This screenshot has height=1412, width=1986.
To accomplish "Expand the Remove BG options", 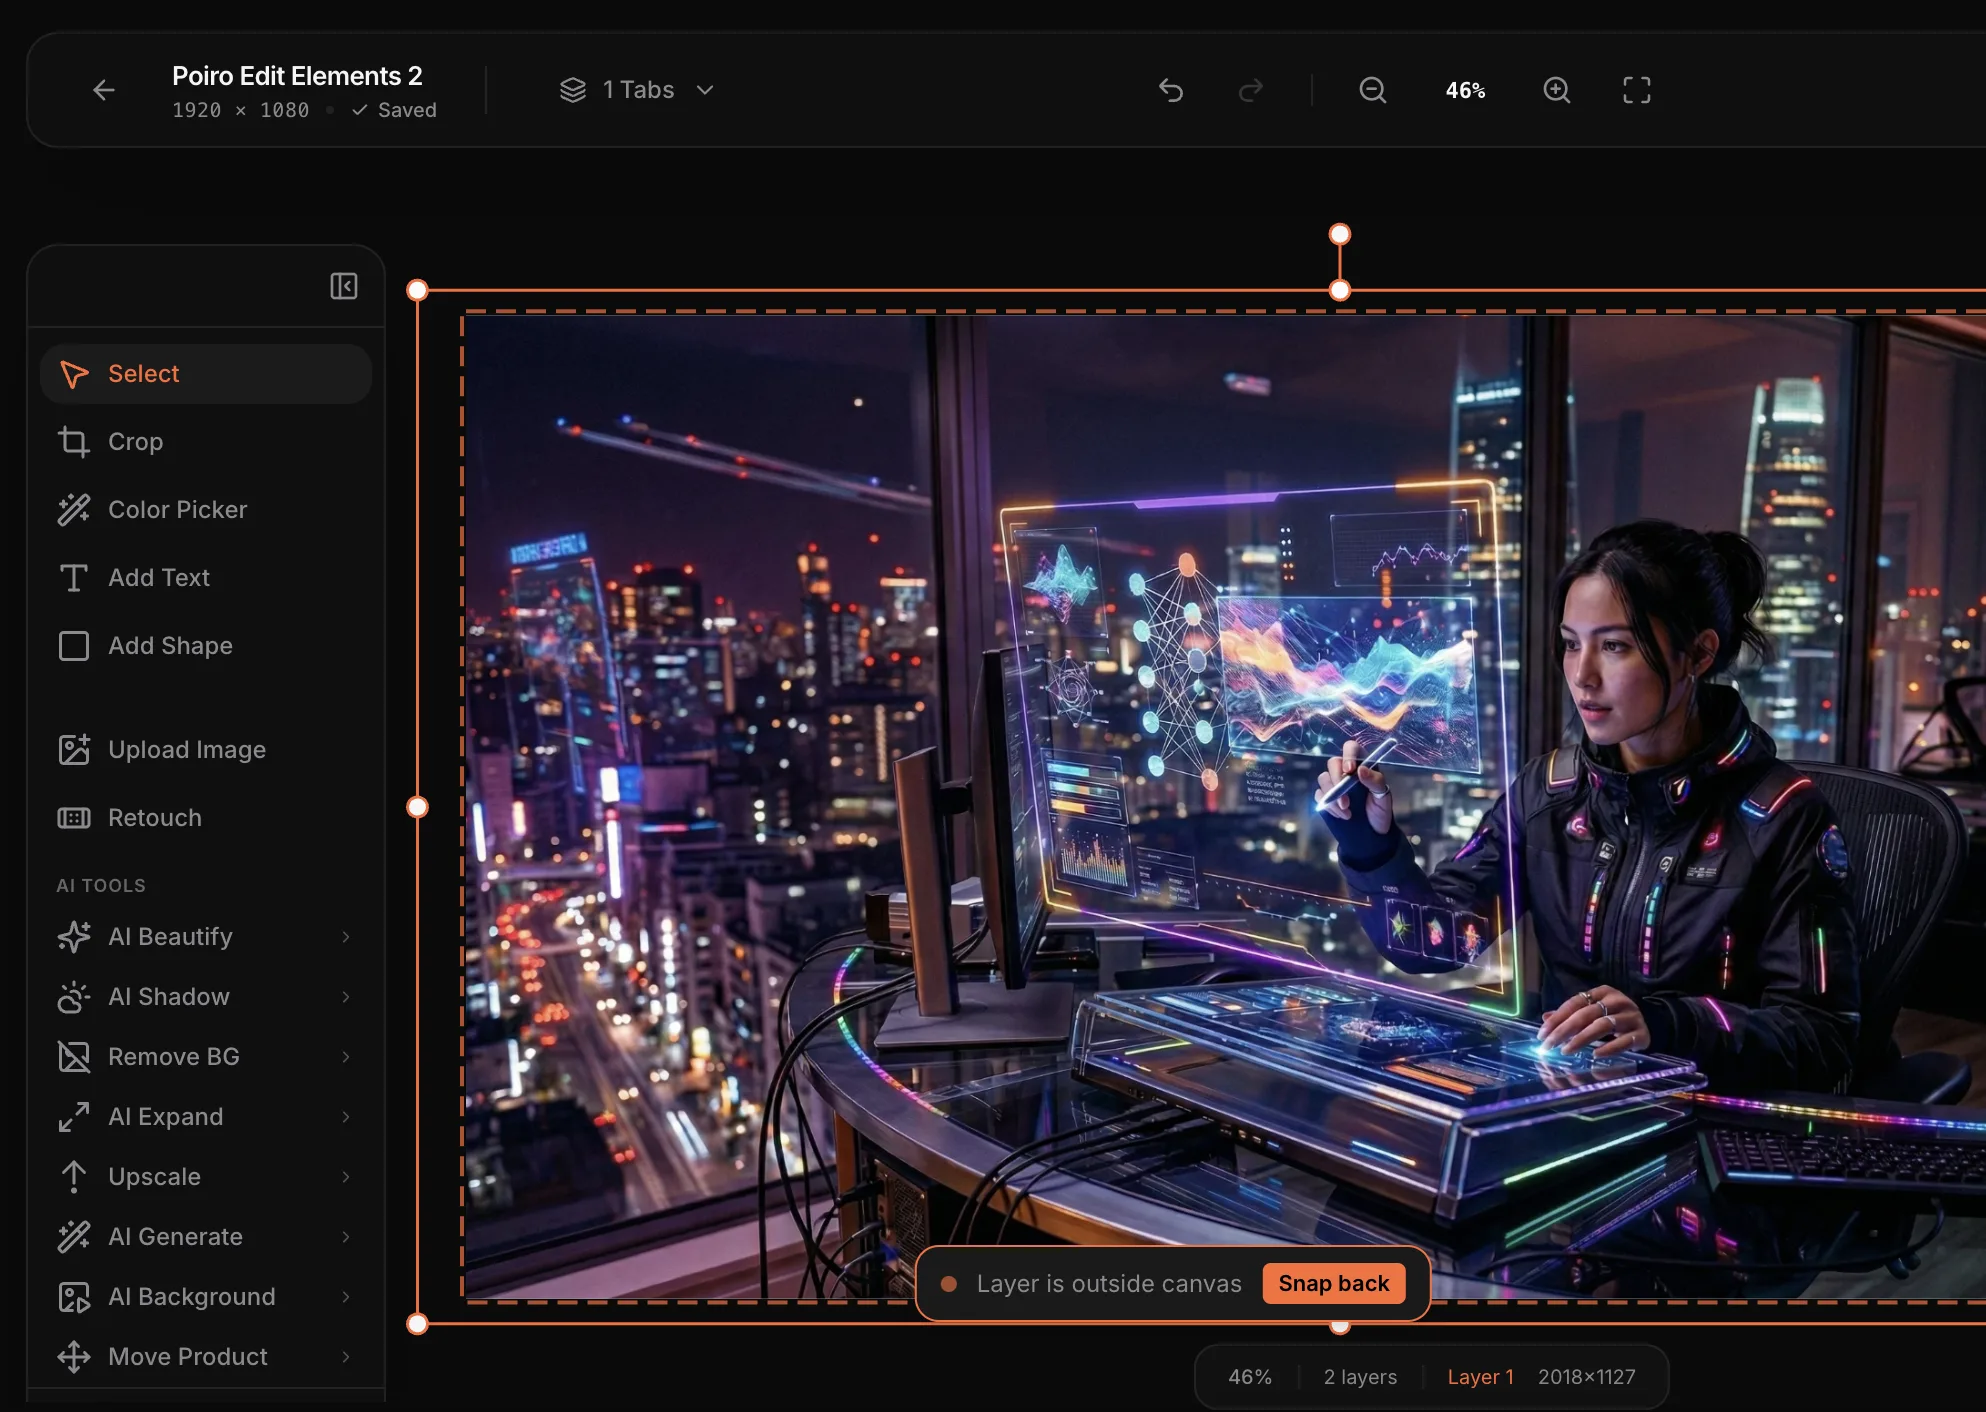I will [205, 1056].
